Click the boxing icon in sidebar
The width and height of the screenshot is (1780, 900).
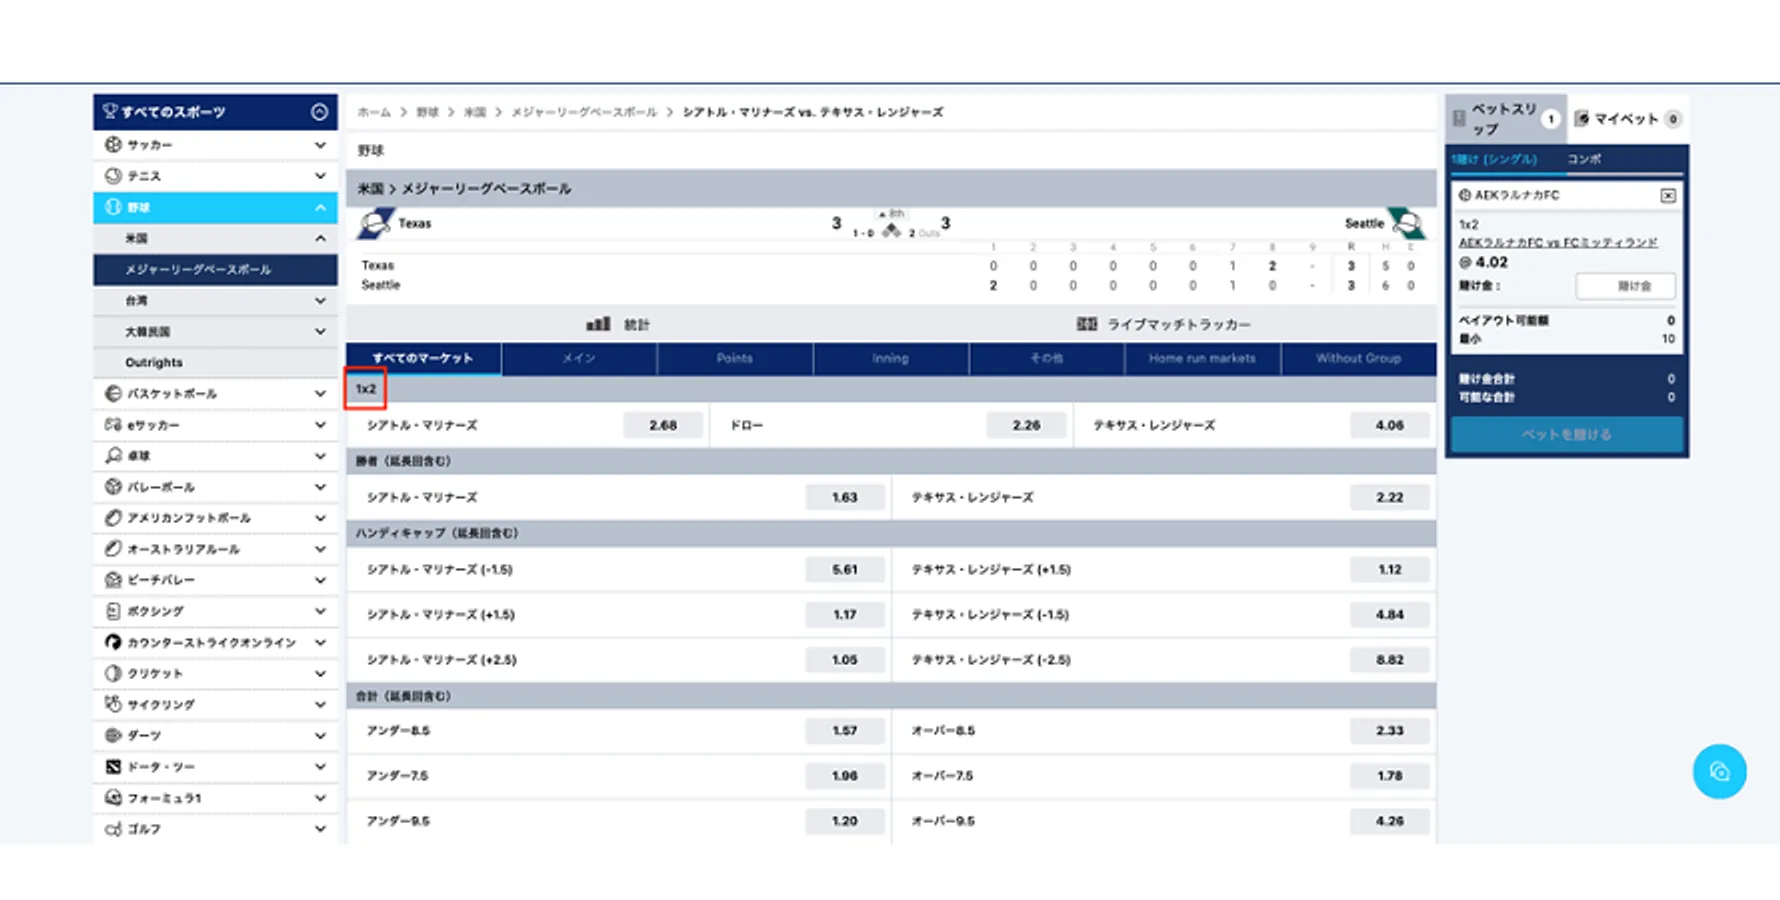click(x=113, y=611)
